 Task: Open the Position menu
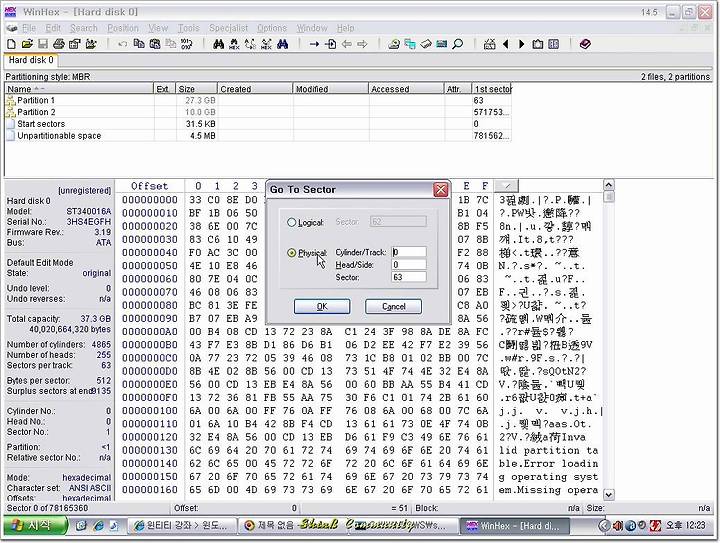[123, 28]
